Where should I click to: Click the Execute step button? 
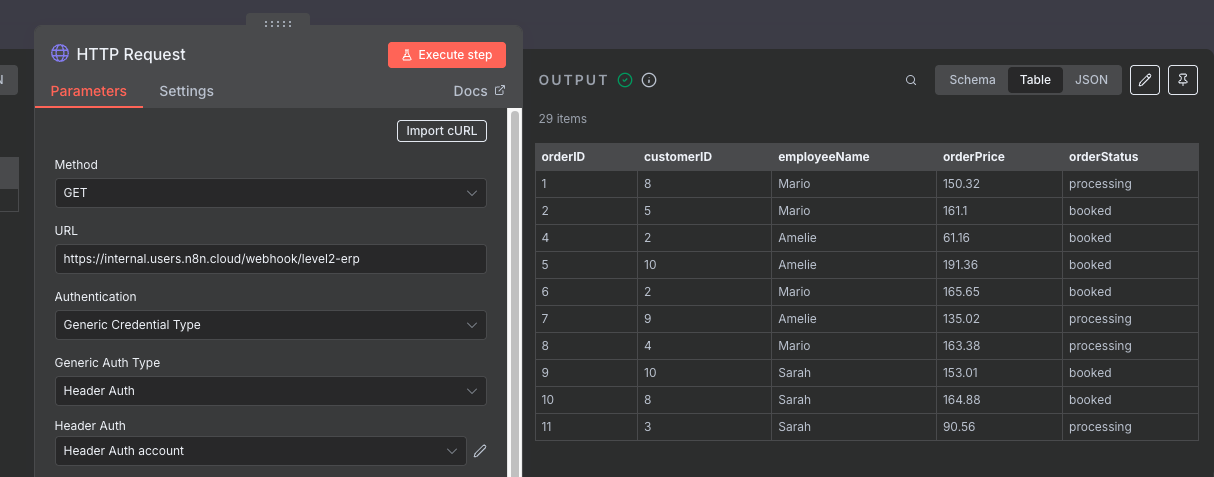point(447,55)
